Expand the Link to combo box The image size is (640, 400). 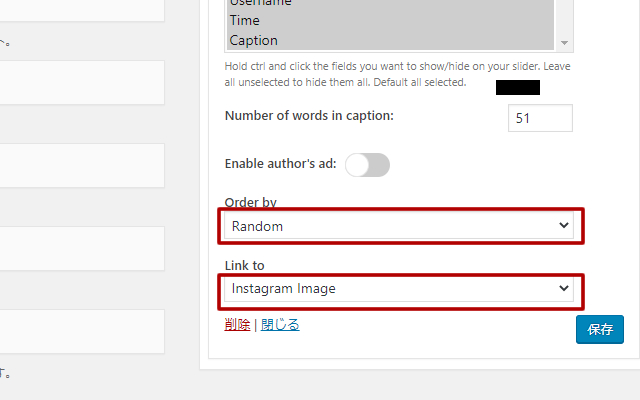coord(398,289)
